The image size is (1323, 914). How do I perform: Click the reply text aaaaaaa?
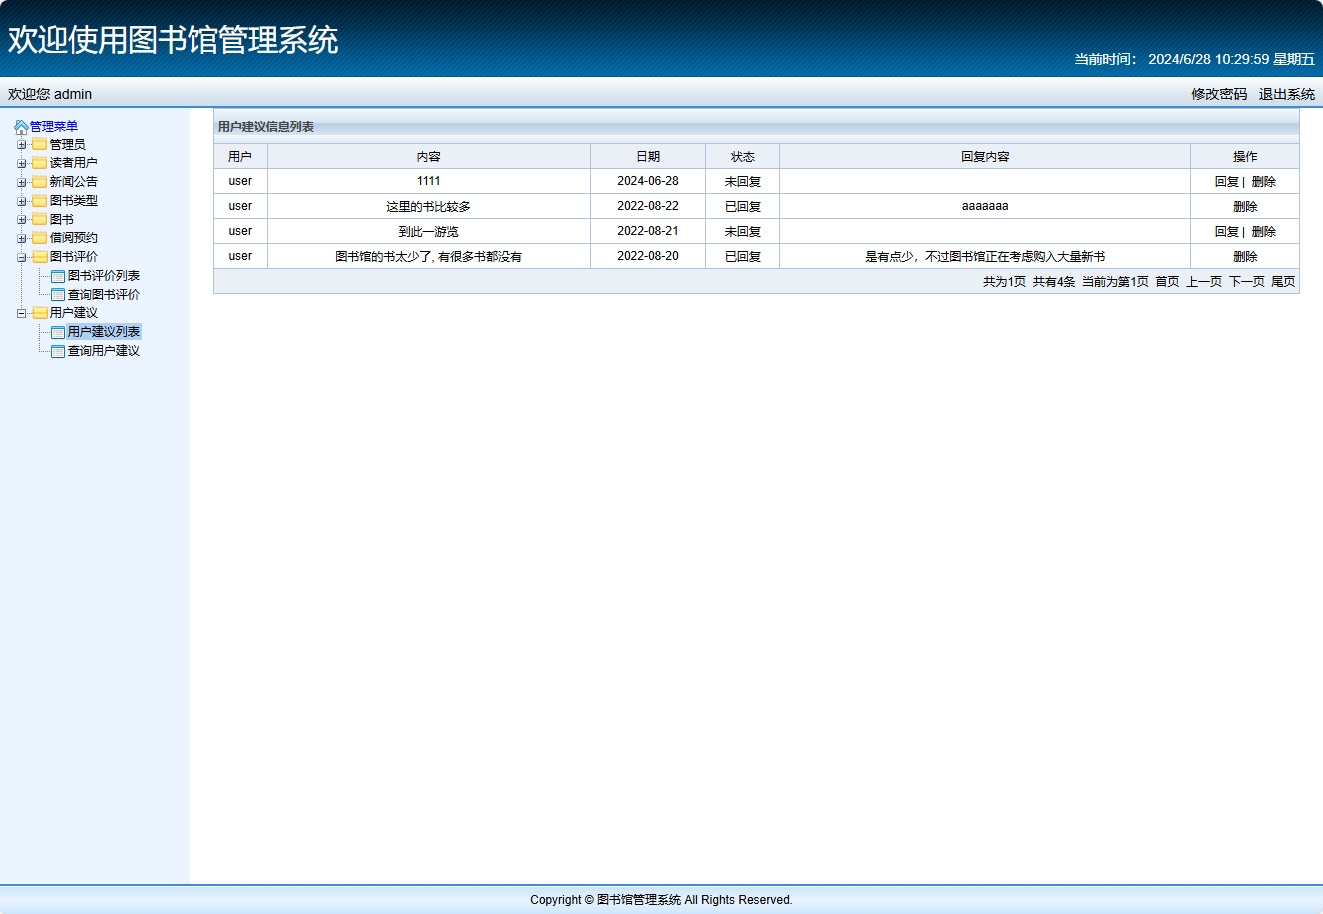click(985, 206)
